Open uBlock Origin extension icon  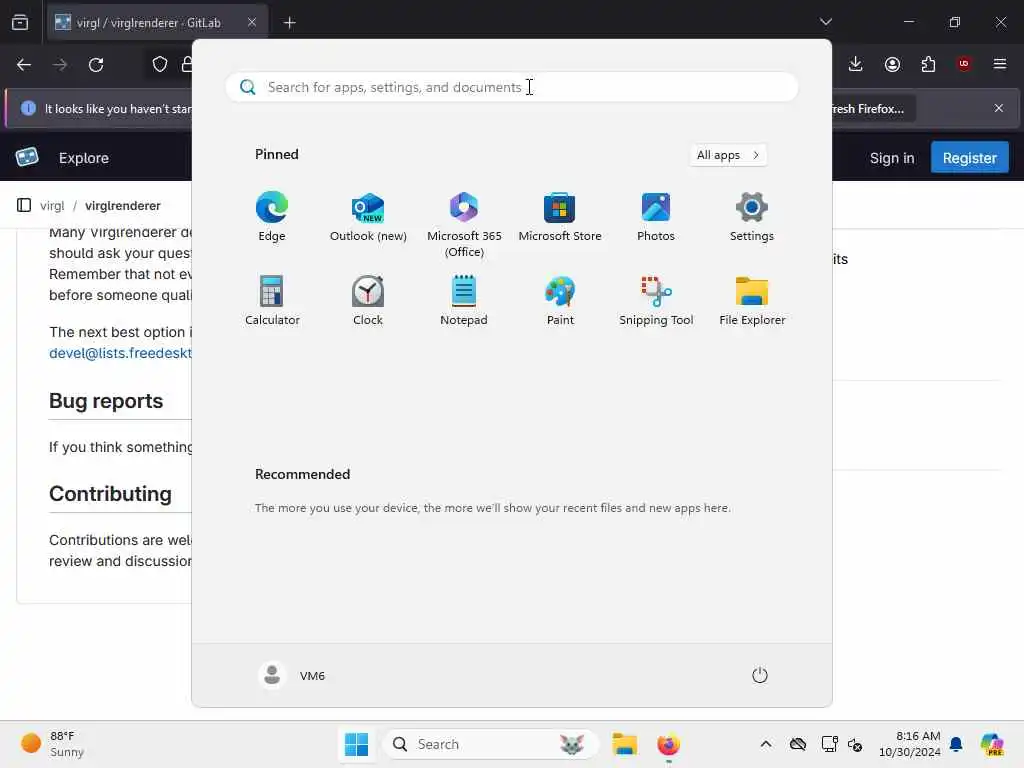coord(964,64)
